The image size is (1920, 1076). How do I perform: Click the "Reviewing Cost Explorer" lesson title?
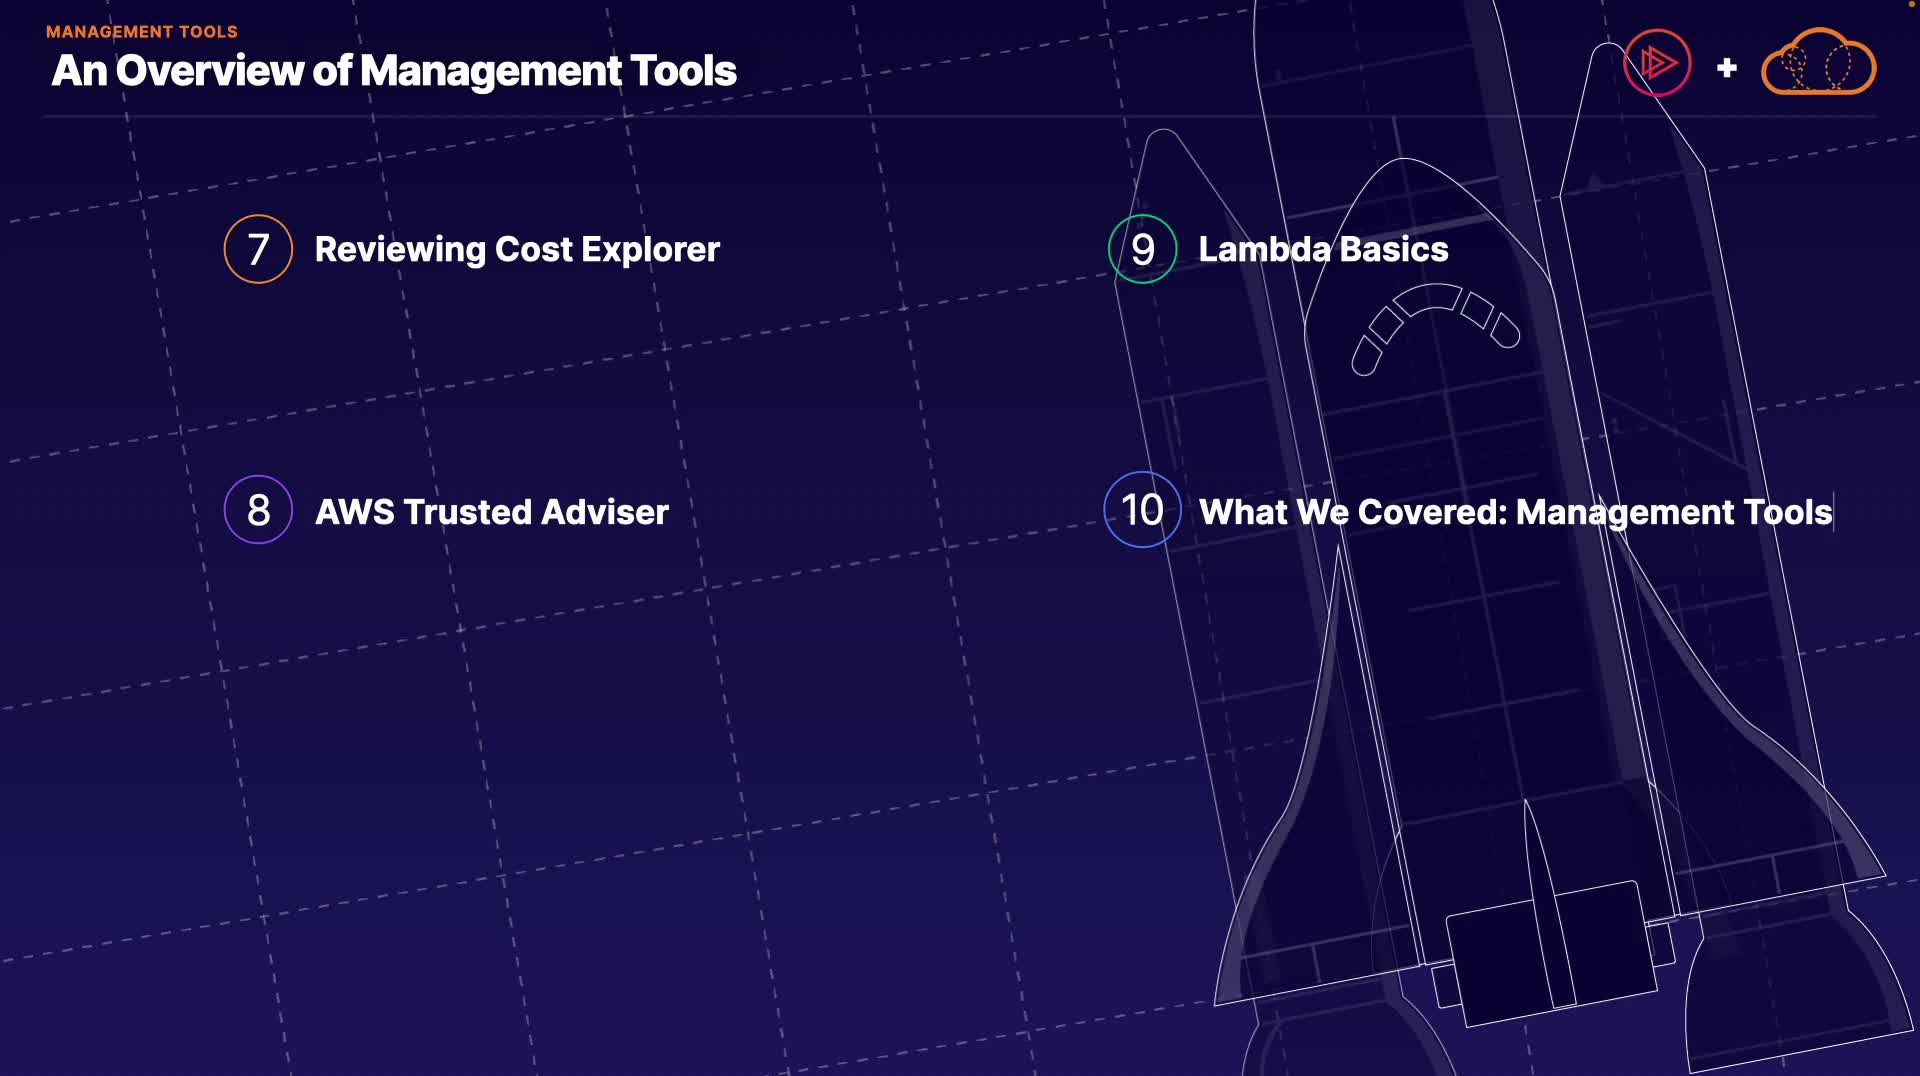pyautogui.click(x=517, y=249)
